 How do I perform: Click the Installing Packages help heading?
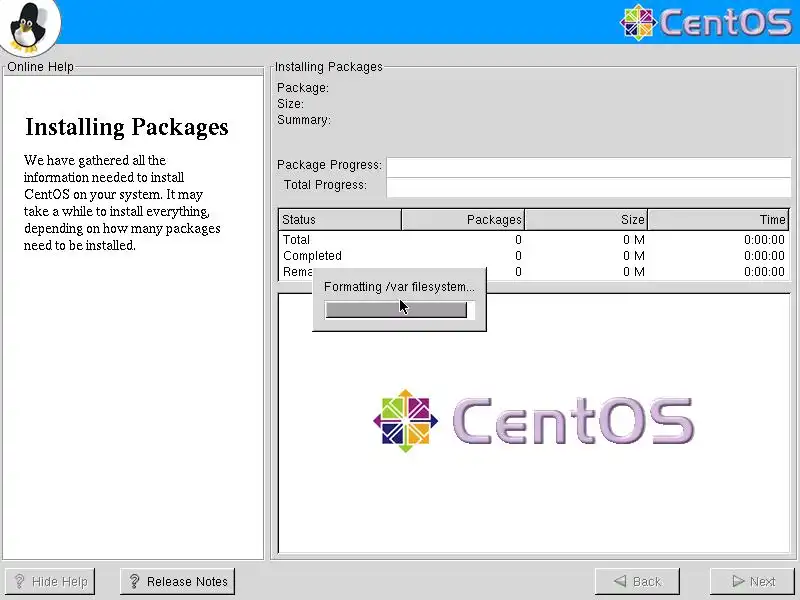[x=127, y=128]
